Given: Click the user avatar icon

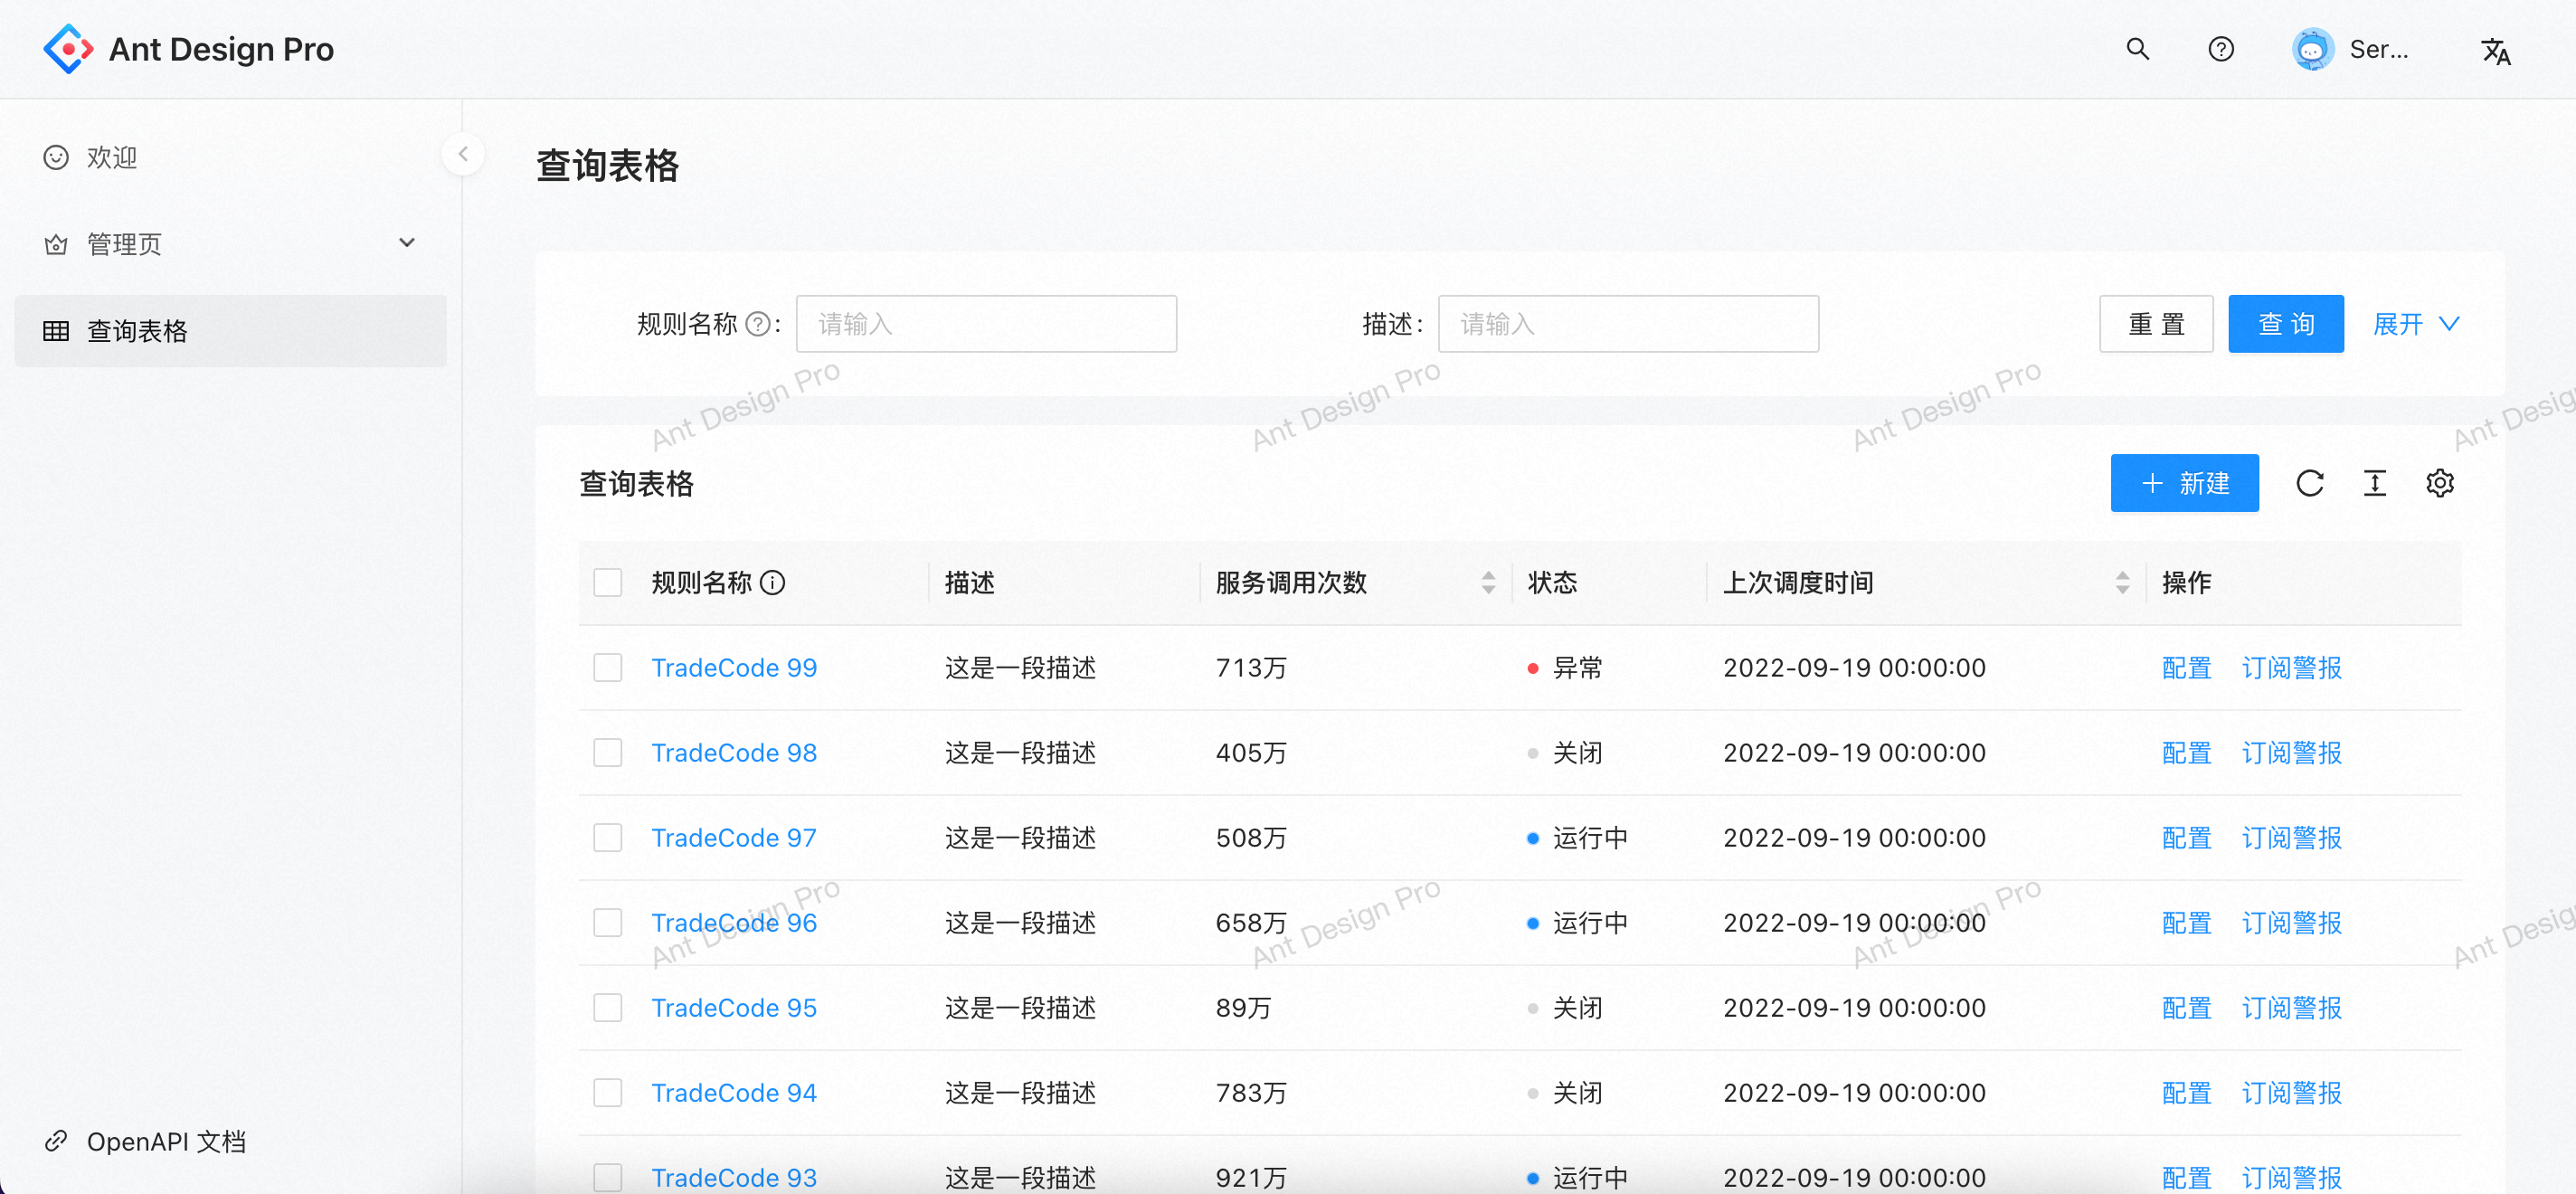Looking at the screenshot, I should (2312, 49).
